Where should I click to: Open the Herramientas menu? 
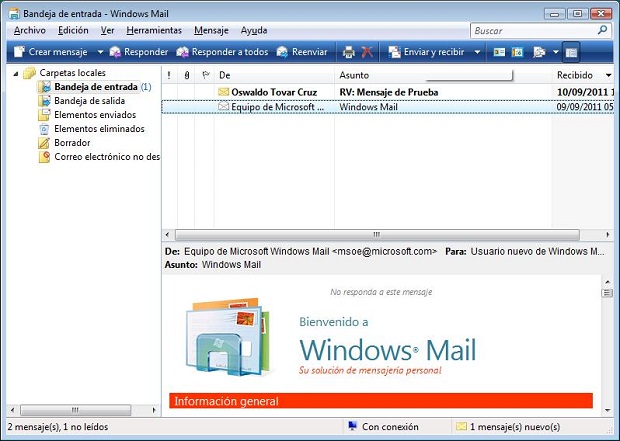pyautogui.click(x=154, y=30)
